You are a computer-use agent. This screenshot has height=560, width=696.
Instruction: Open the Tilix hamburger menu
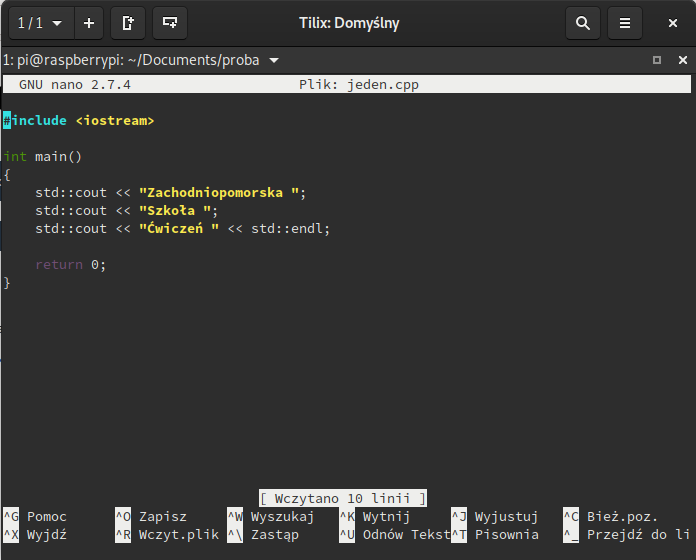coord(625,23)
